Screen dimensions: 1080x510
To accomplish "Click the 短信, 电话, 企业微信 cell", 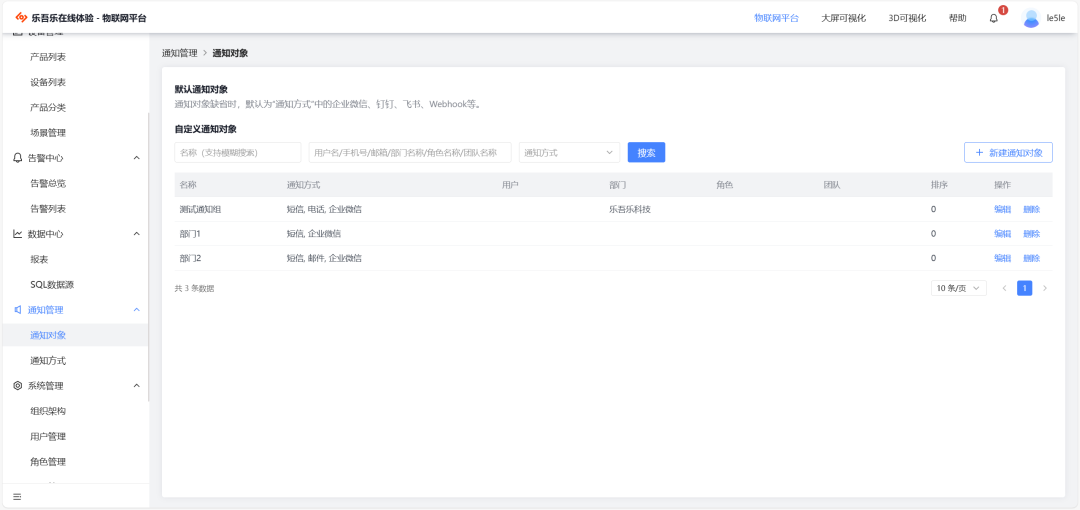I will pos(324,210).
